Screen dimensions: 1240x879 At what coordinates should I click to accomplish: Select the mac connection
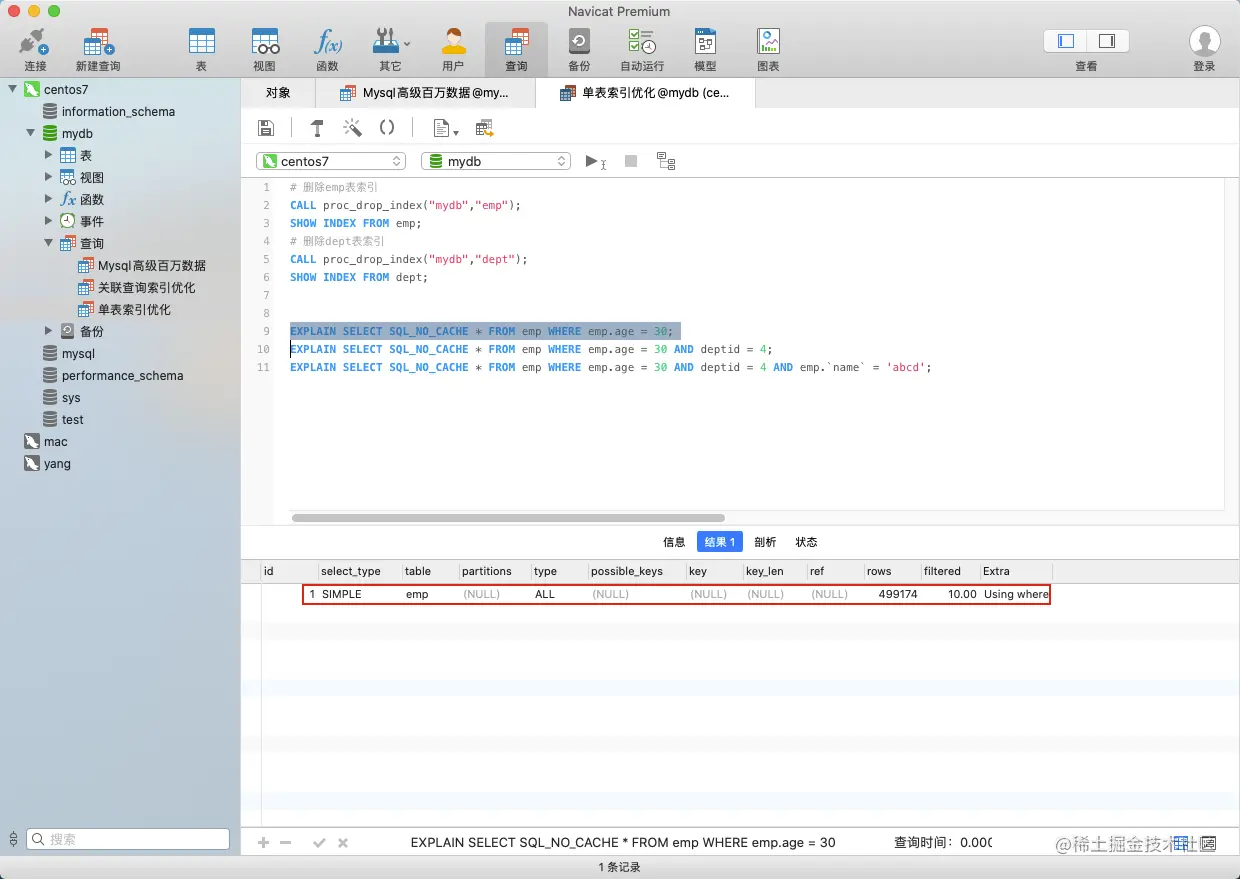point(56,441)
